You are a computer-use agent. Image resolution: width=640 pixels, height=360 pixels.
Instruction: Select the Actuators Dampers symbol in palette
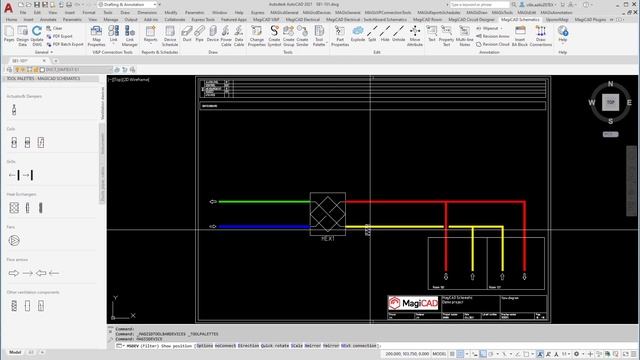[x=14, y=109]
